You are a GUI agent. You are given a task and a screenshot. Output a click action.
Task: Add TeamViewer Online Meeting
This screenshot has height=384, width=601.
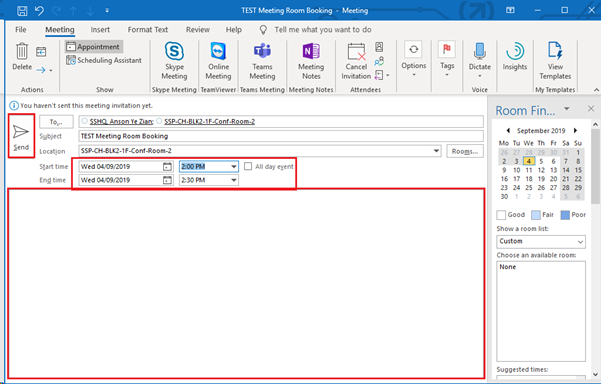coord(218,61)
